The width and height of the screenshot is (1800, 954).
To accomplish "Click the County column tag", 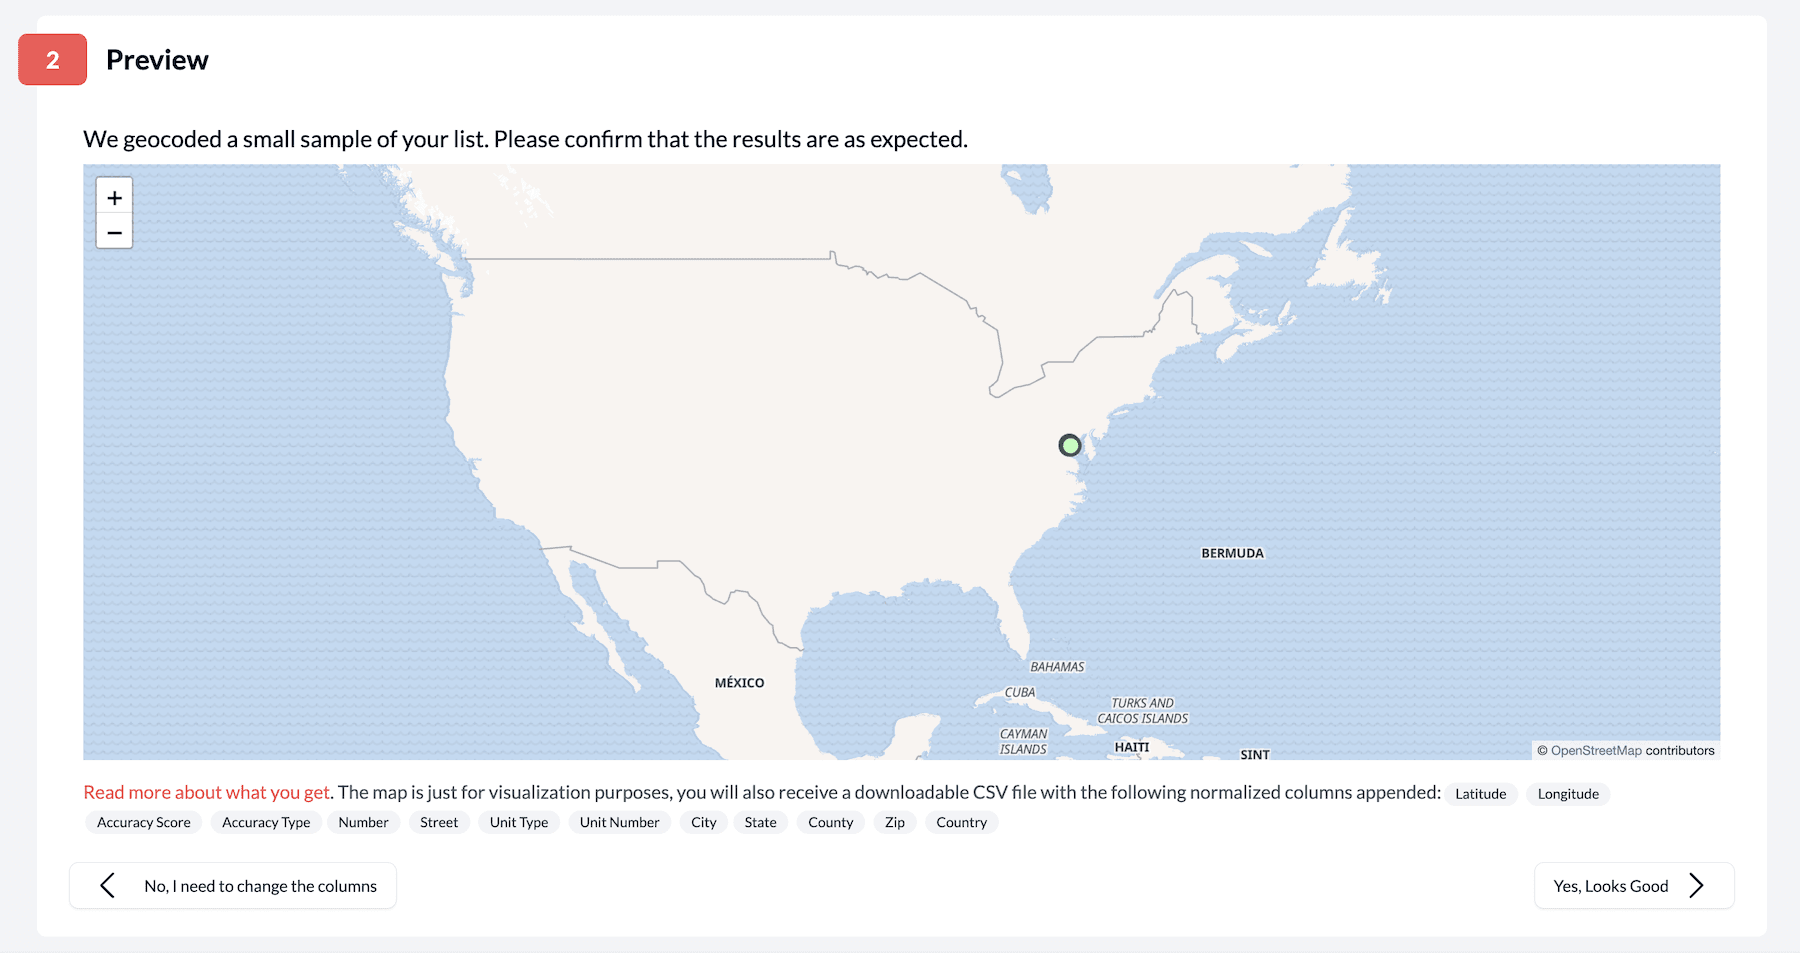I will click(830, 823).
